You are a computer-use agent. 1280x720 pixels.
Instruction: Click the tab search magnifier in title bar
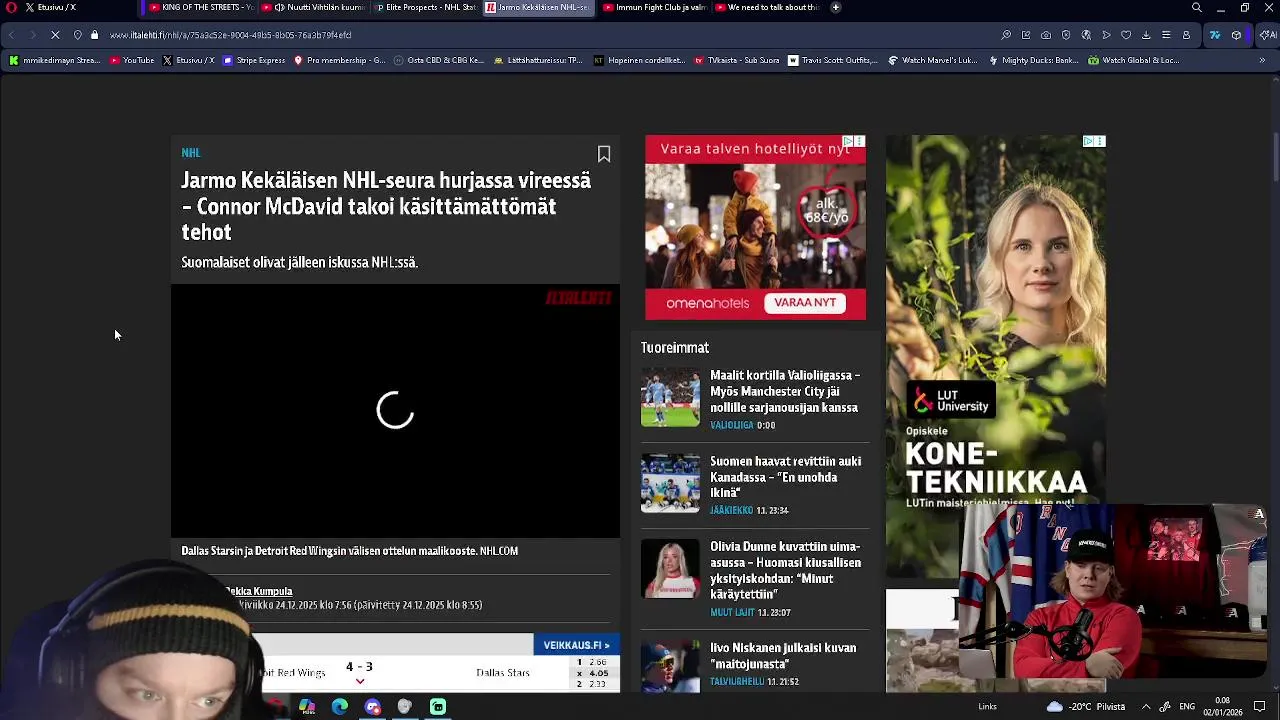click(1197, 7)
